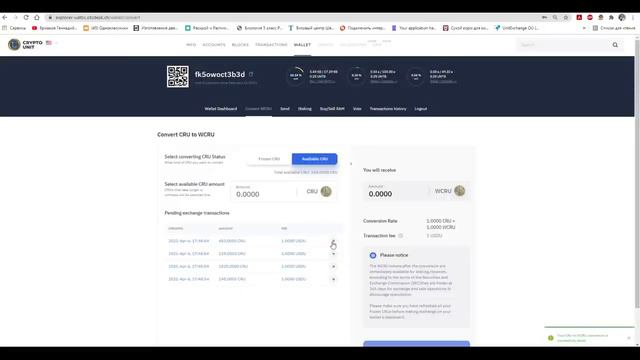The width and height of the screenshot is (640, 360).
Task: Click the wallet QR code image
Action: 178,76
